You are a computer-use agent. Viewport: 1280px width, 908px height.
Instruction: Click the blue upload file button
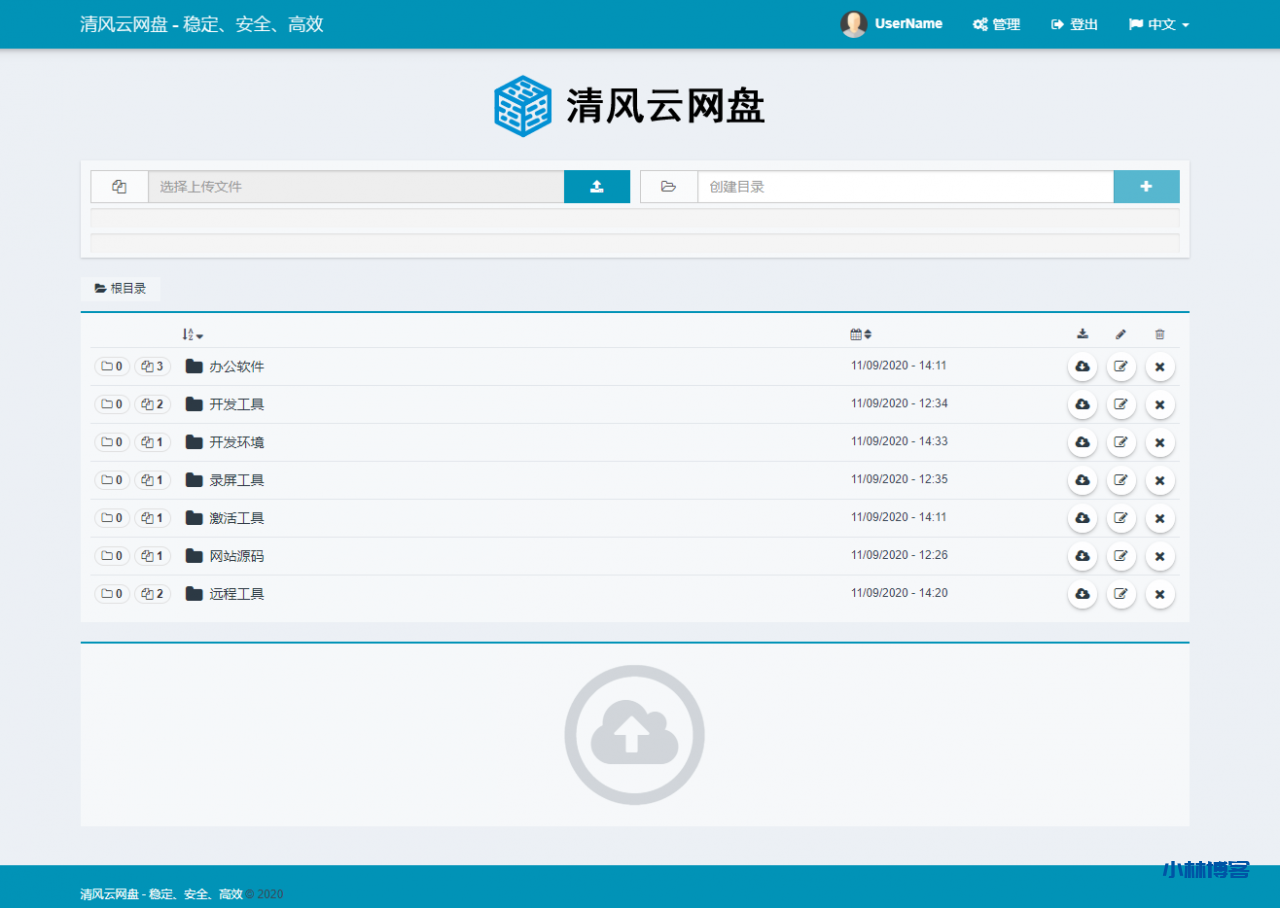pyautogui.click(x=596, y=187)
